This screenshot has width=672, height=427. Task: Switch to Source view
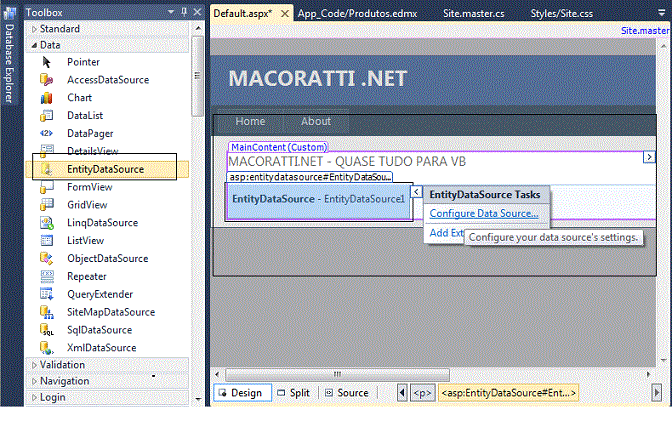[347, 393]
